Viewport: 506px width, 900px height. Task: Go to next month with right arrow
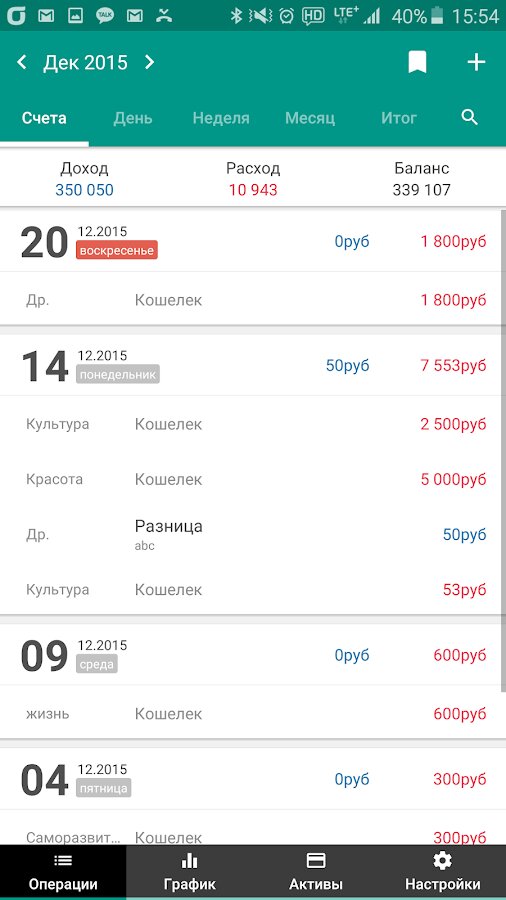pos(150,62)
